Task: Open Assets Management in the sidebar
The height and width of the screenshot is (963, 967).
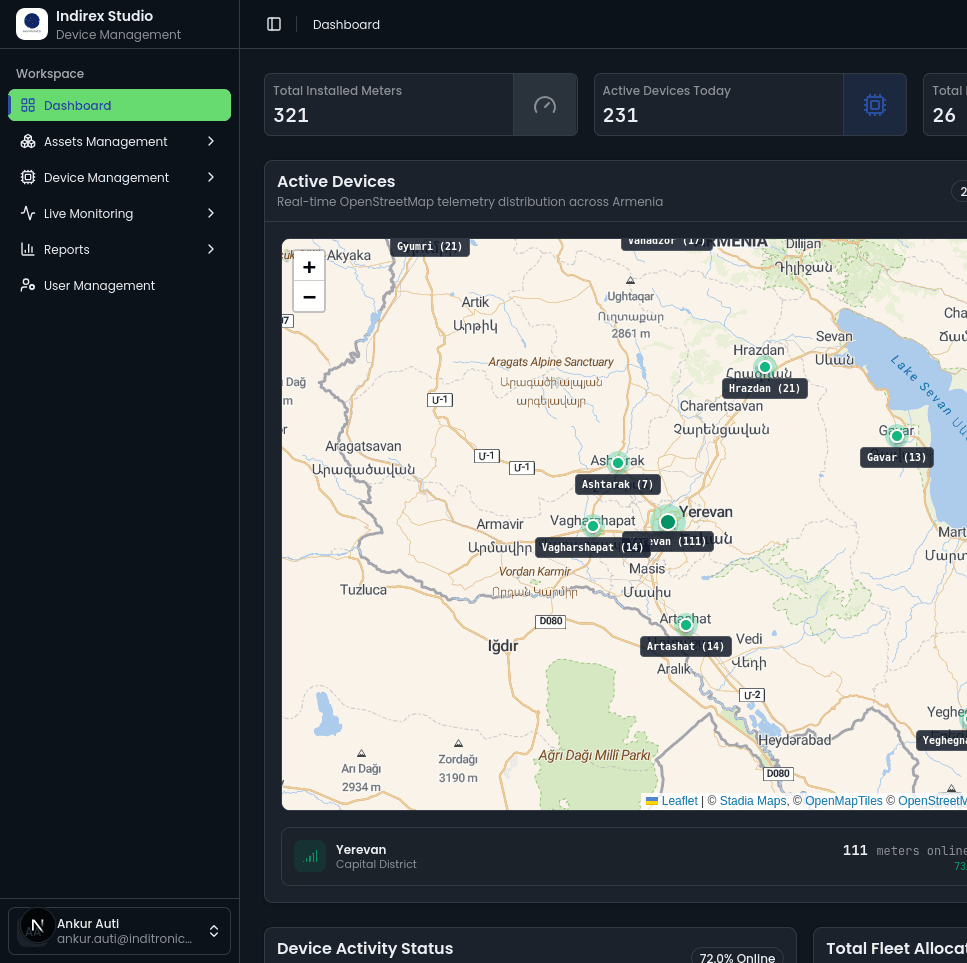Action: 120,141
